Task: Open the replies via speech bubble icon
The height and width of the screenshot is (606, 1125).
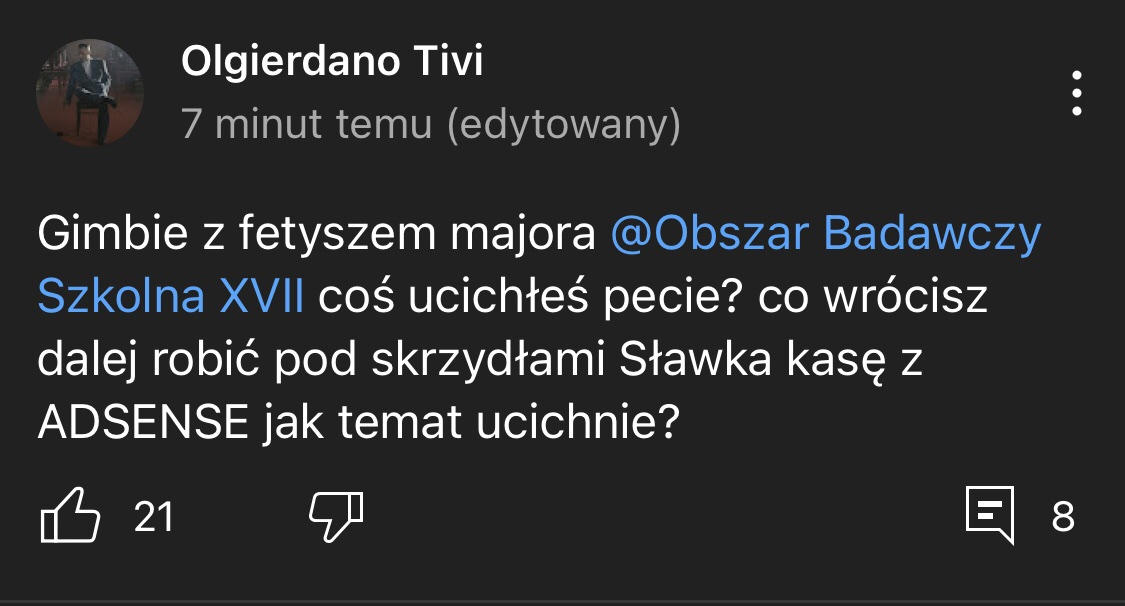Action: tap(990, 516)
